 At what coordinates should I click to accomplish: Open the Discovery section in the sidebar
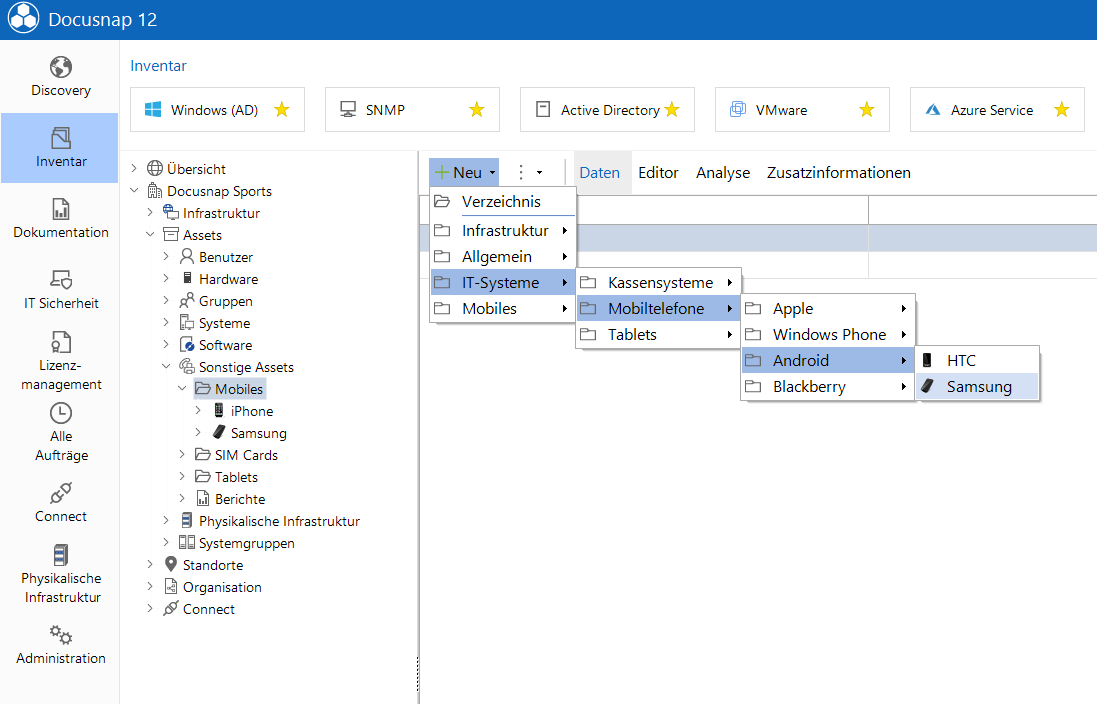click(x=61, y=76)
